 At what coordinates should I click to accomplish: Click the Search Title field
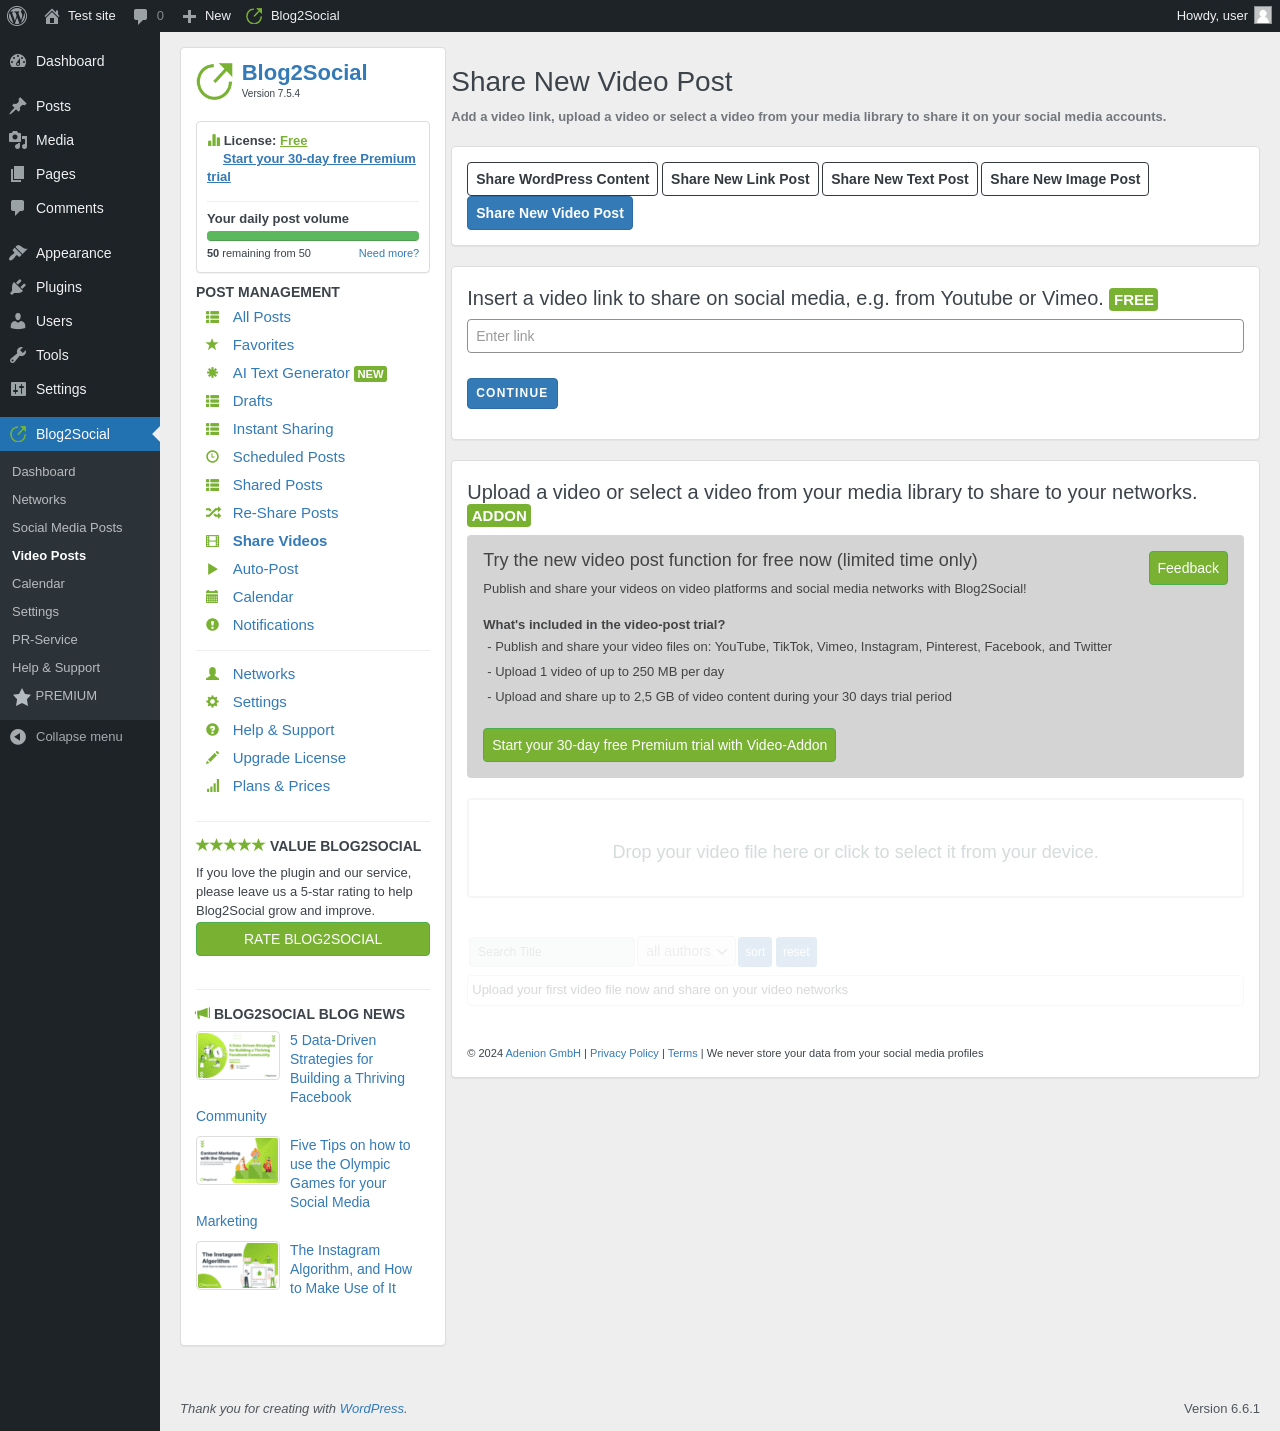(552, 952)
